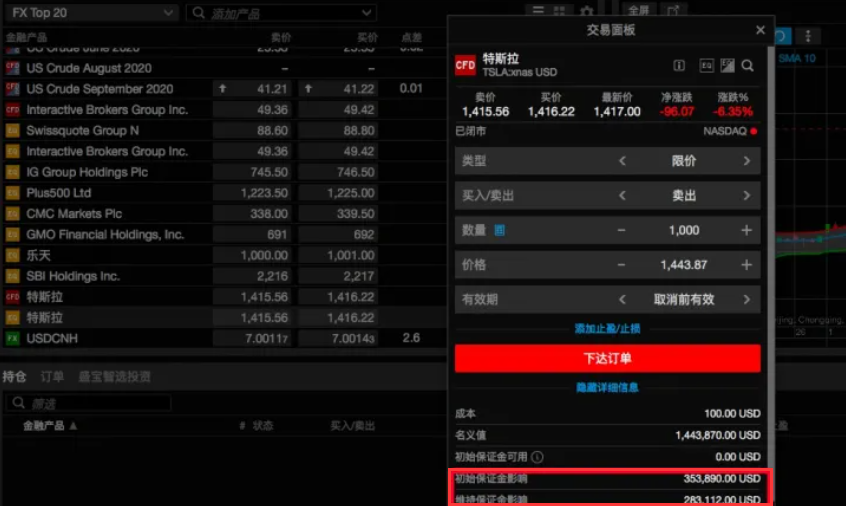Open the Tesla product info icon
This screenshot has width=846, height=506.
coord(679,66)
